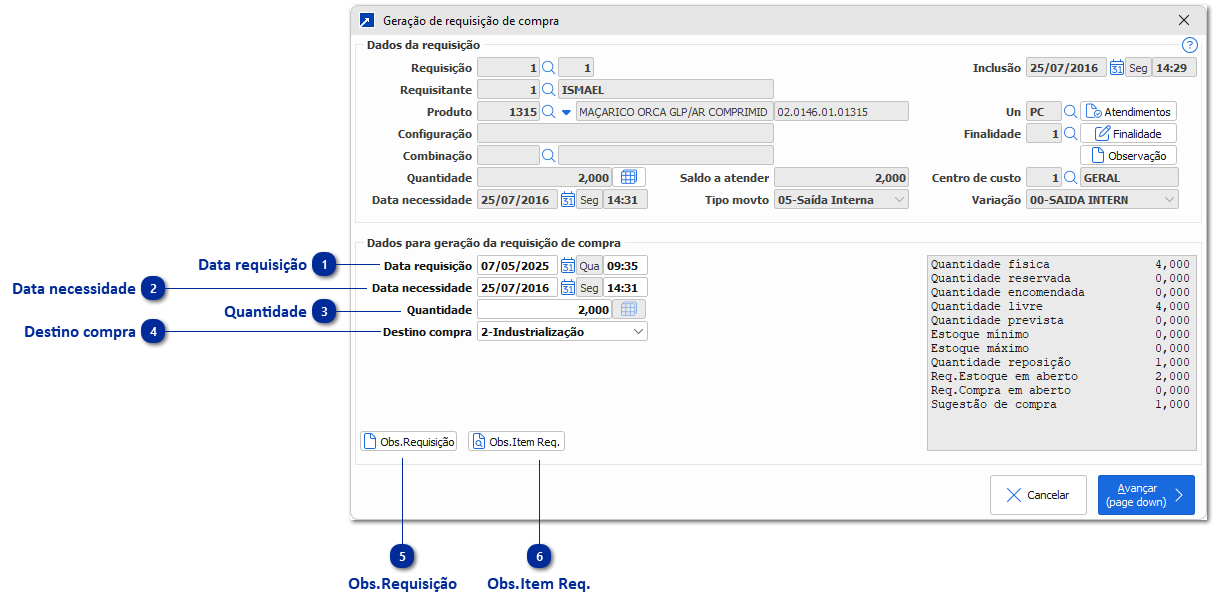Click the lower Data necessidade time 14:31
The image size is (1216, 610).
tap(625, 288)
